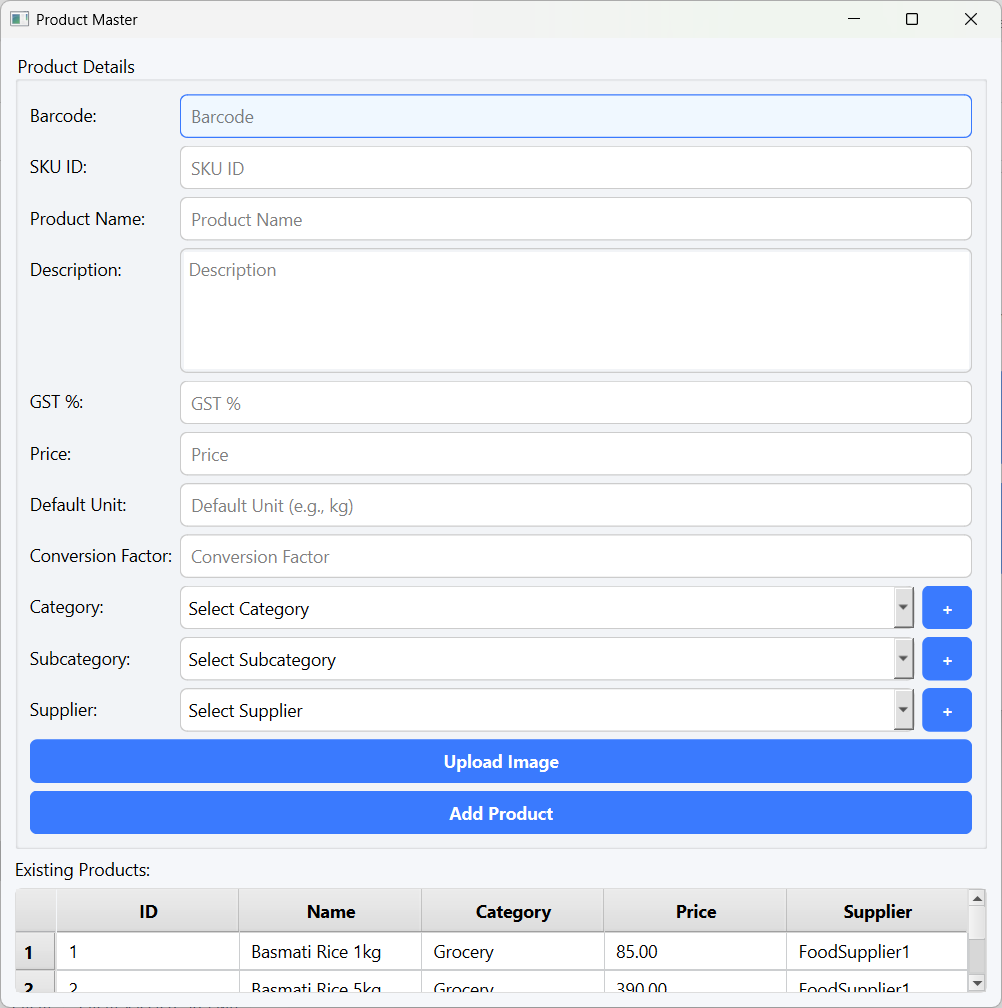Select the Basmati Rice 1kg name cell

(329, 951)
